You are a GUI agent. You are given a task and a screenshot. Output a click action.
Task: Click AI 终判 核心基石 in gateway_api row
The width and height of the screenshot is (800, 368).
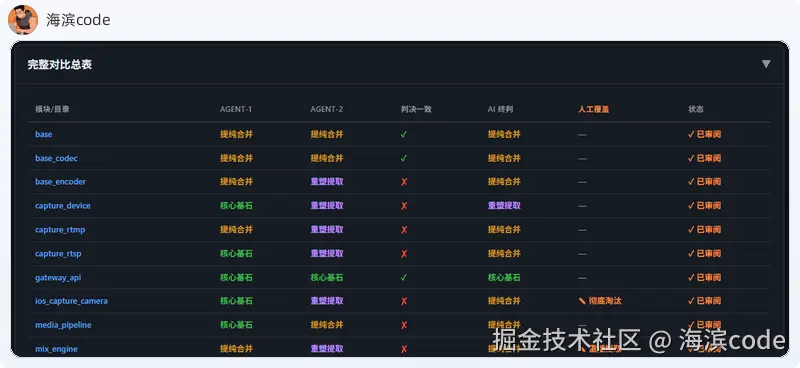(504, 278)
